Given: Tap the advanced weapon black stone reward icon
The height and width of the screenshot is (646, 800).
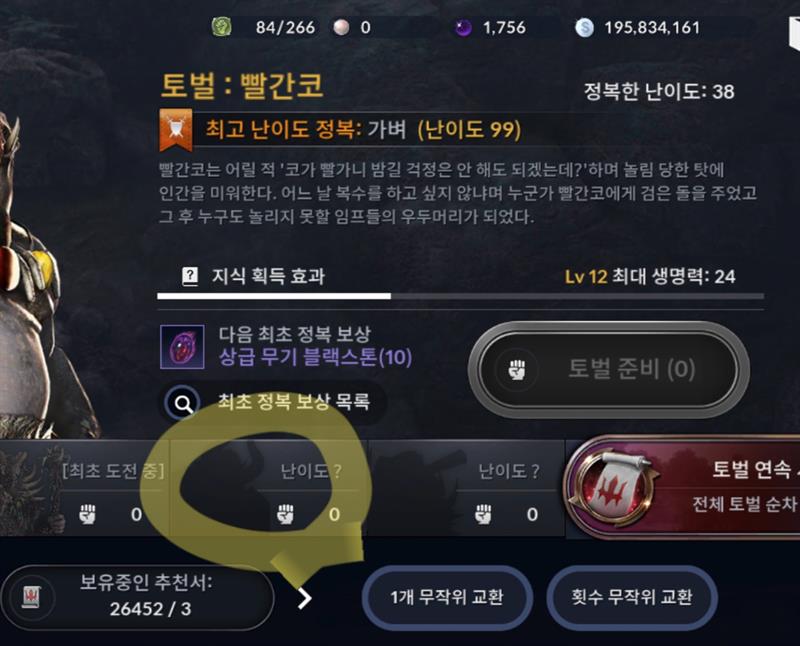Looking at the screenshot, I should point(182,347).
